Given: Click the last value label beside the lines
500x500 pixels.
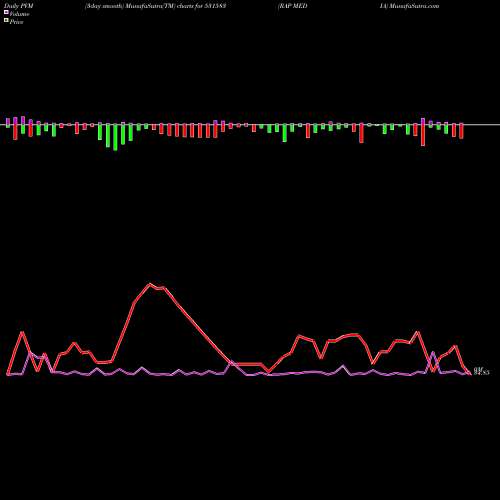Looking at the screenshot, I should pyautogui.click(x=481, y=371).
